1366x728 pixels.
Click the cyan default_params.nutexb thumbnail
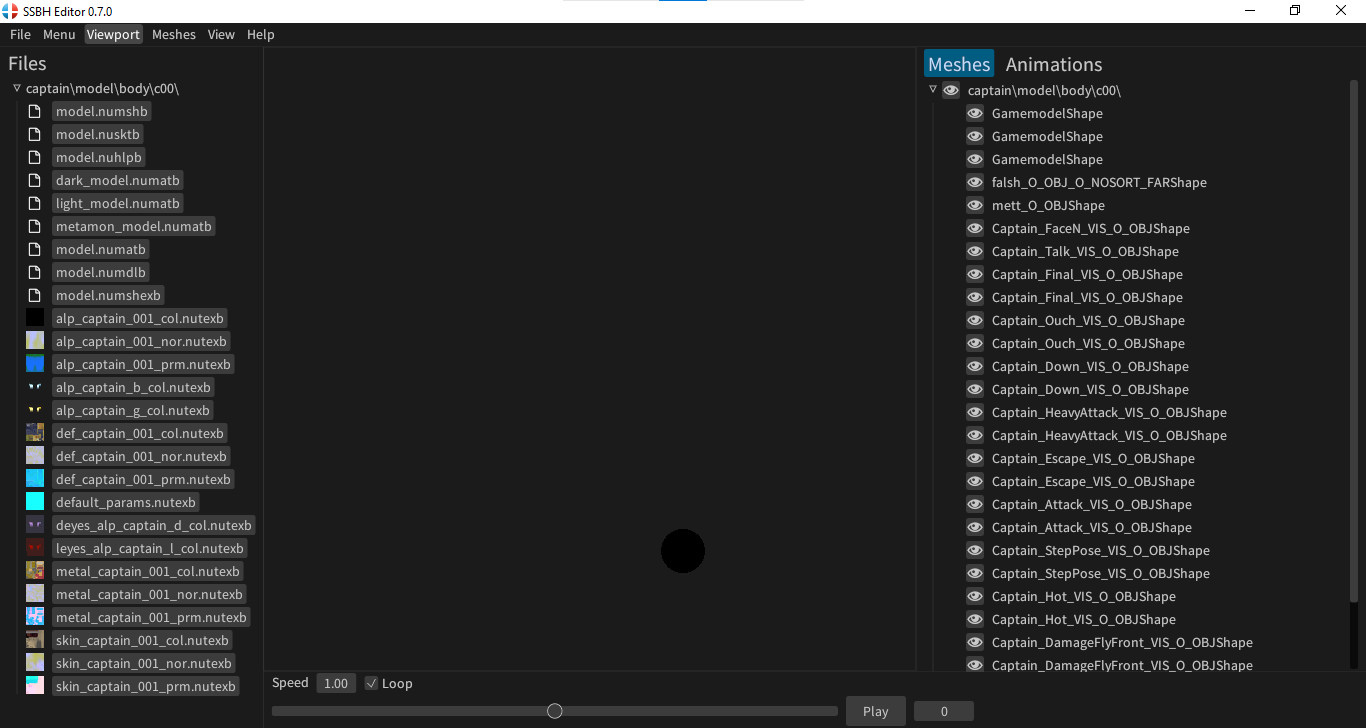pyautogui.click(x=35, y=502)
